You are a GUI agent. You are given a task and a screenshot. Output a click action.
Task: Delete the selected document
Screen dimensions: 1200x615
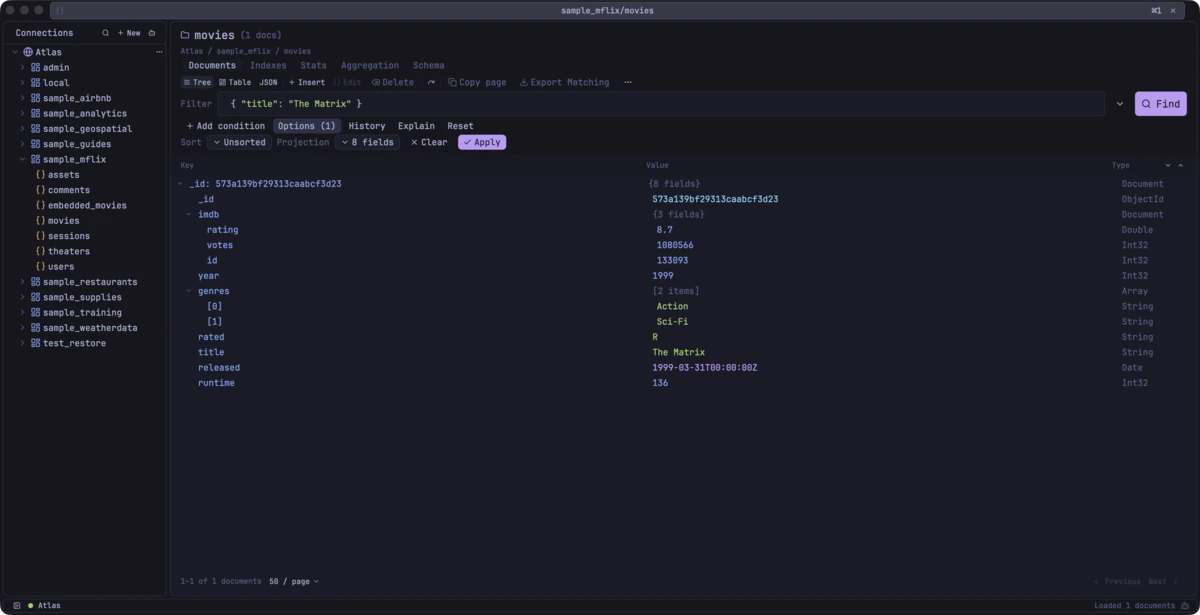click(393, 83)
